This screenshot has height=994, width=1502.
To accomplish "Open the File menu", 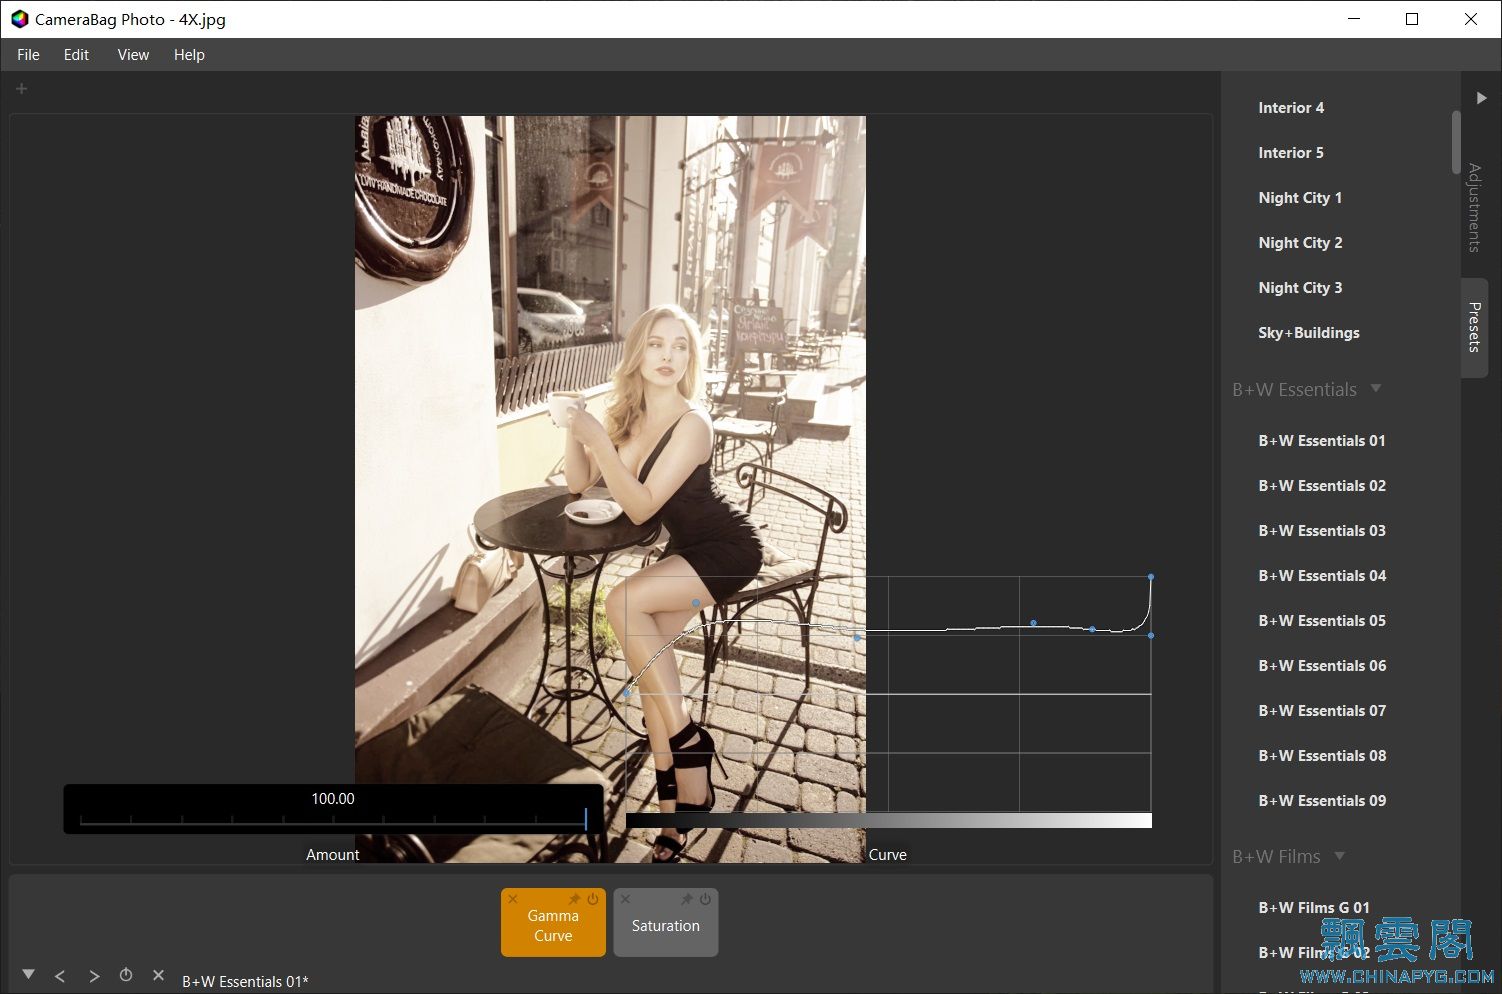I will click(28, 55).
